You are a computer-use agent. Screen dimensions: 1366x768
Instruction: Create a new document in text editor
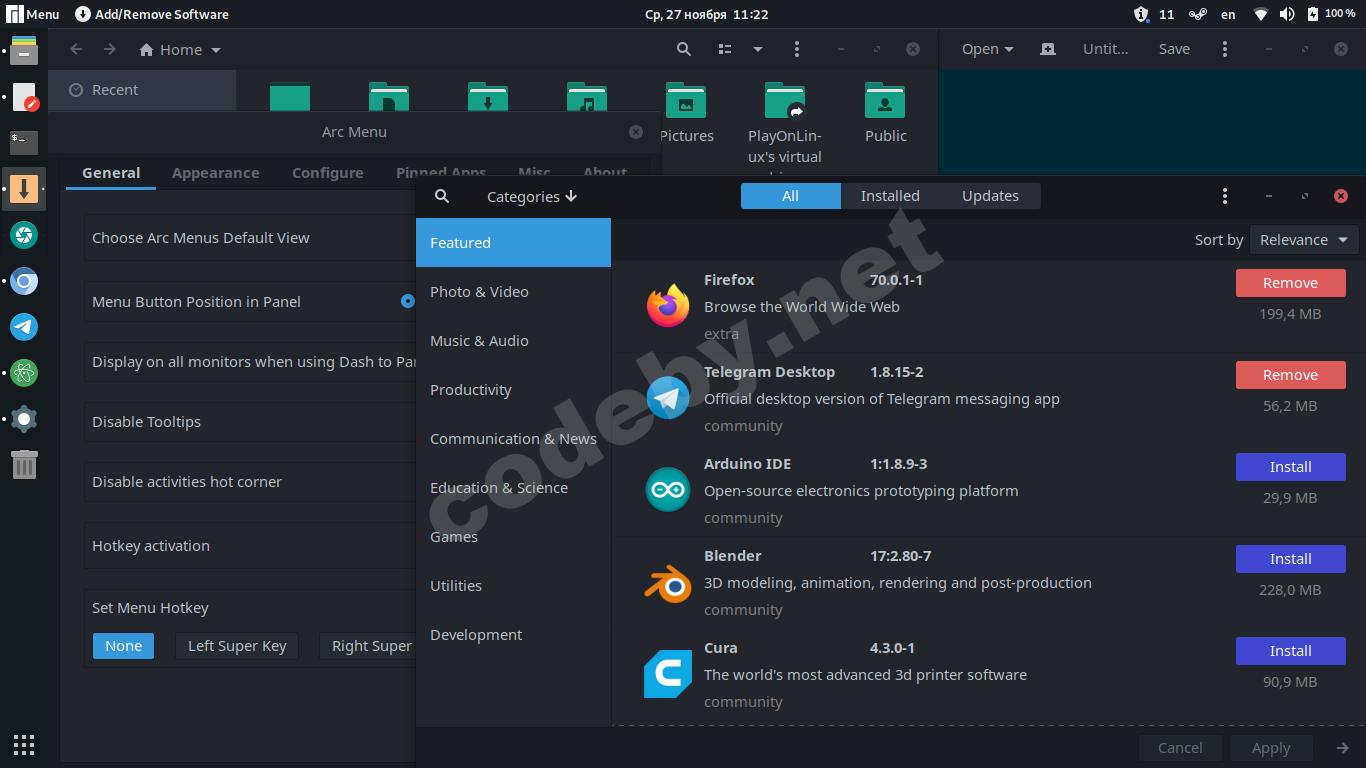click(1048, 49)
